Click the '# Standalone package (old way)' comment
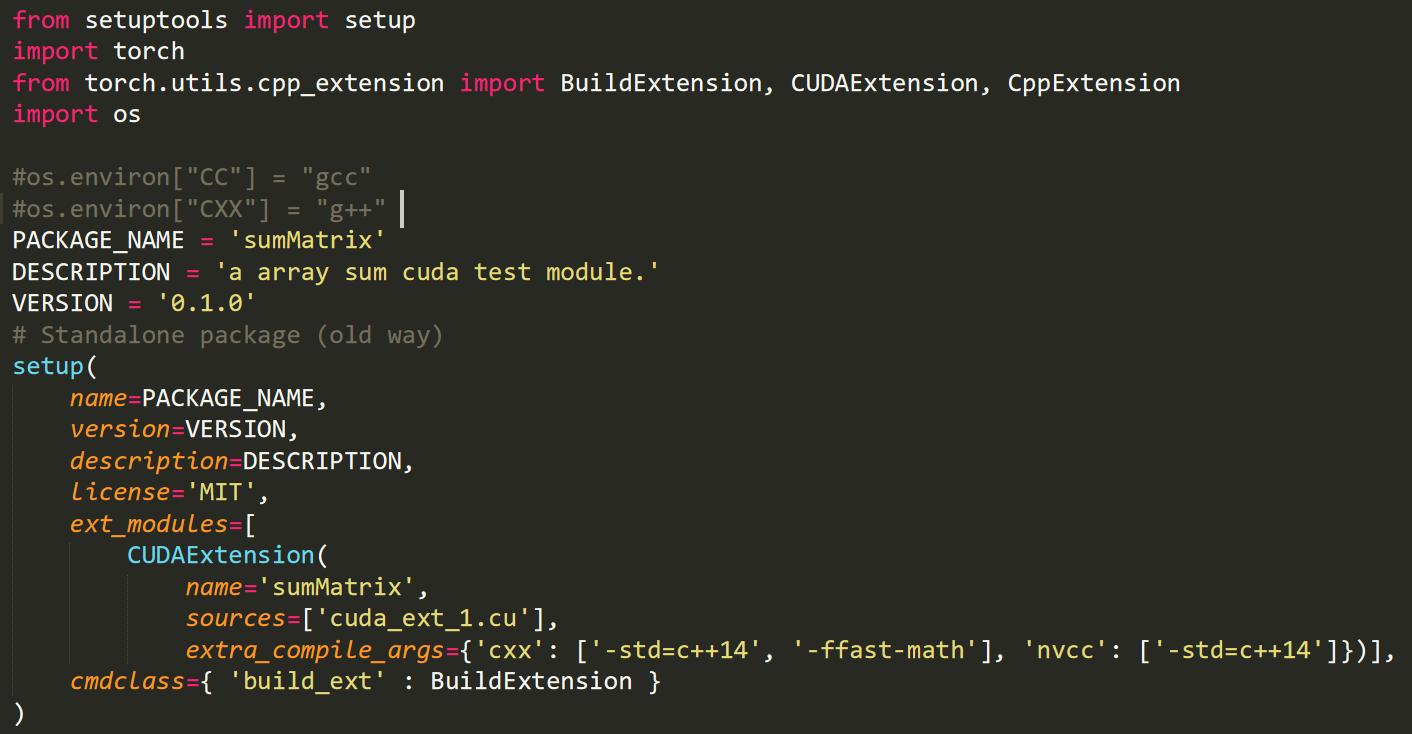This screenshot has height=734, width=1412. click(x=228, y=335)
